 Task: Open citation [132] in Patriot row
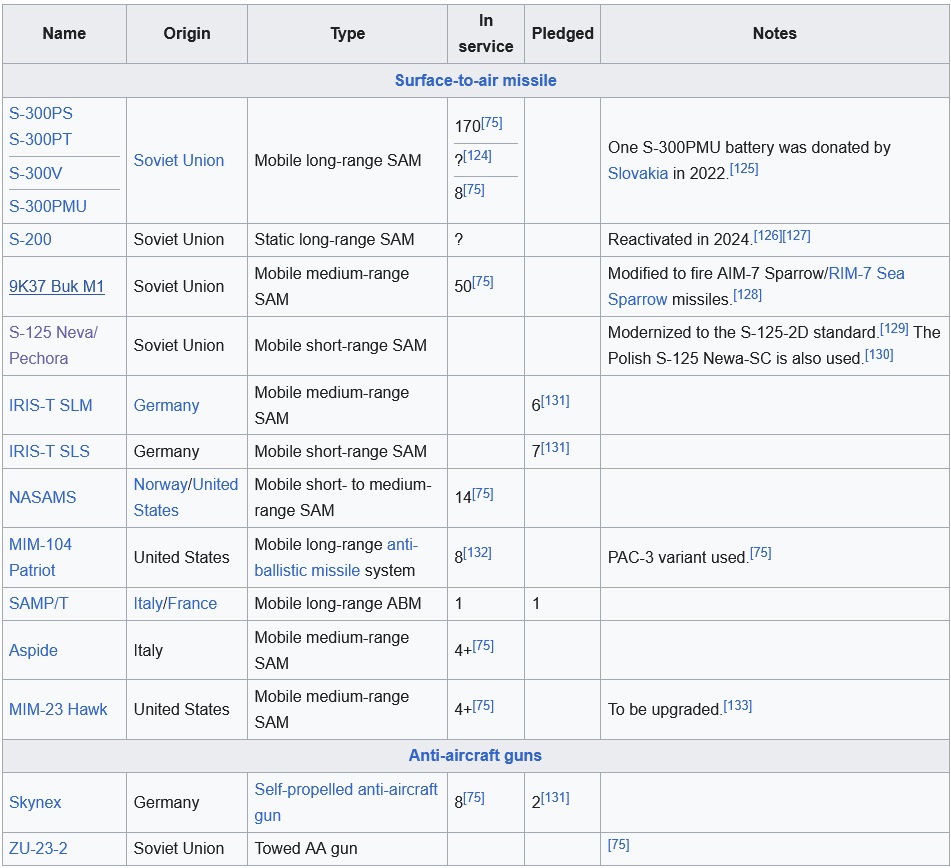click(x=477, y=553)
